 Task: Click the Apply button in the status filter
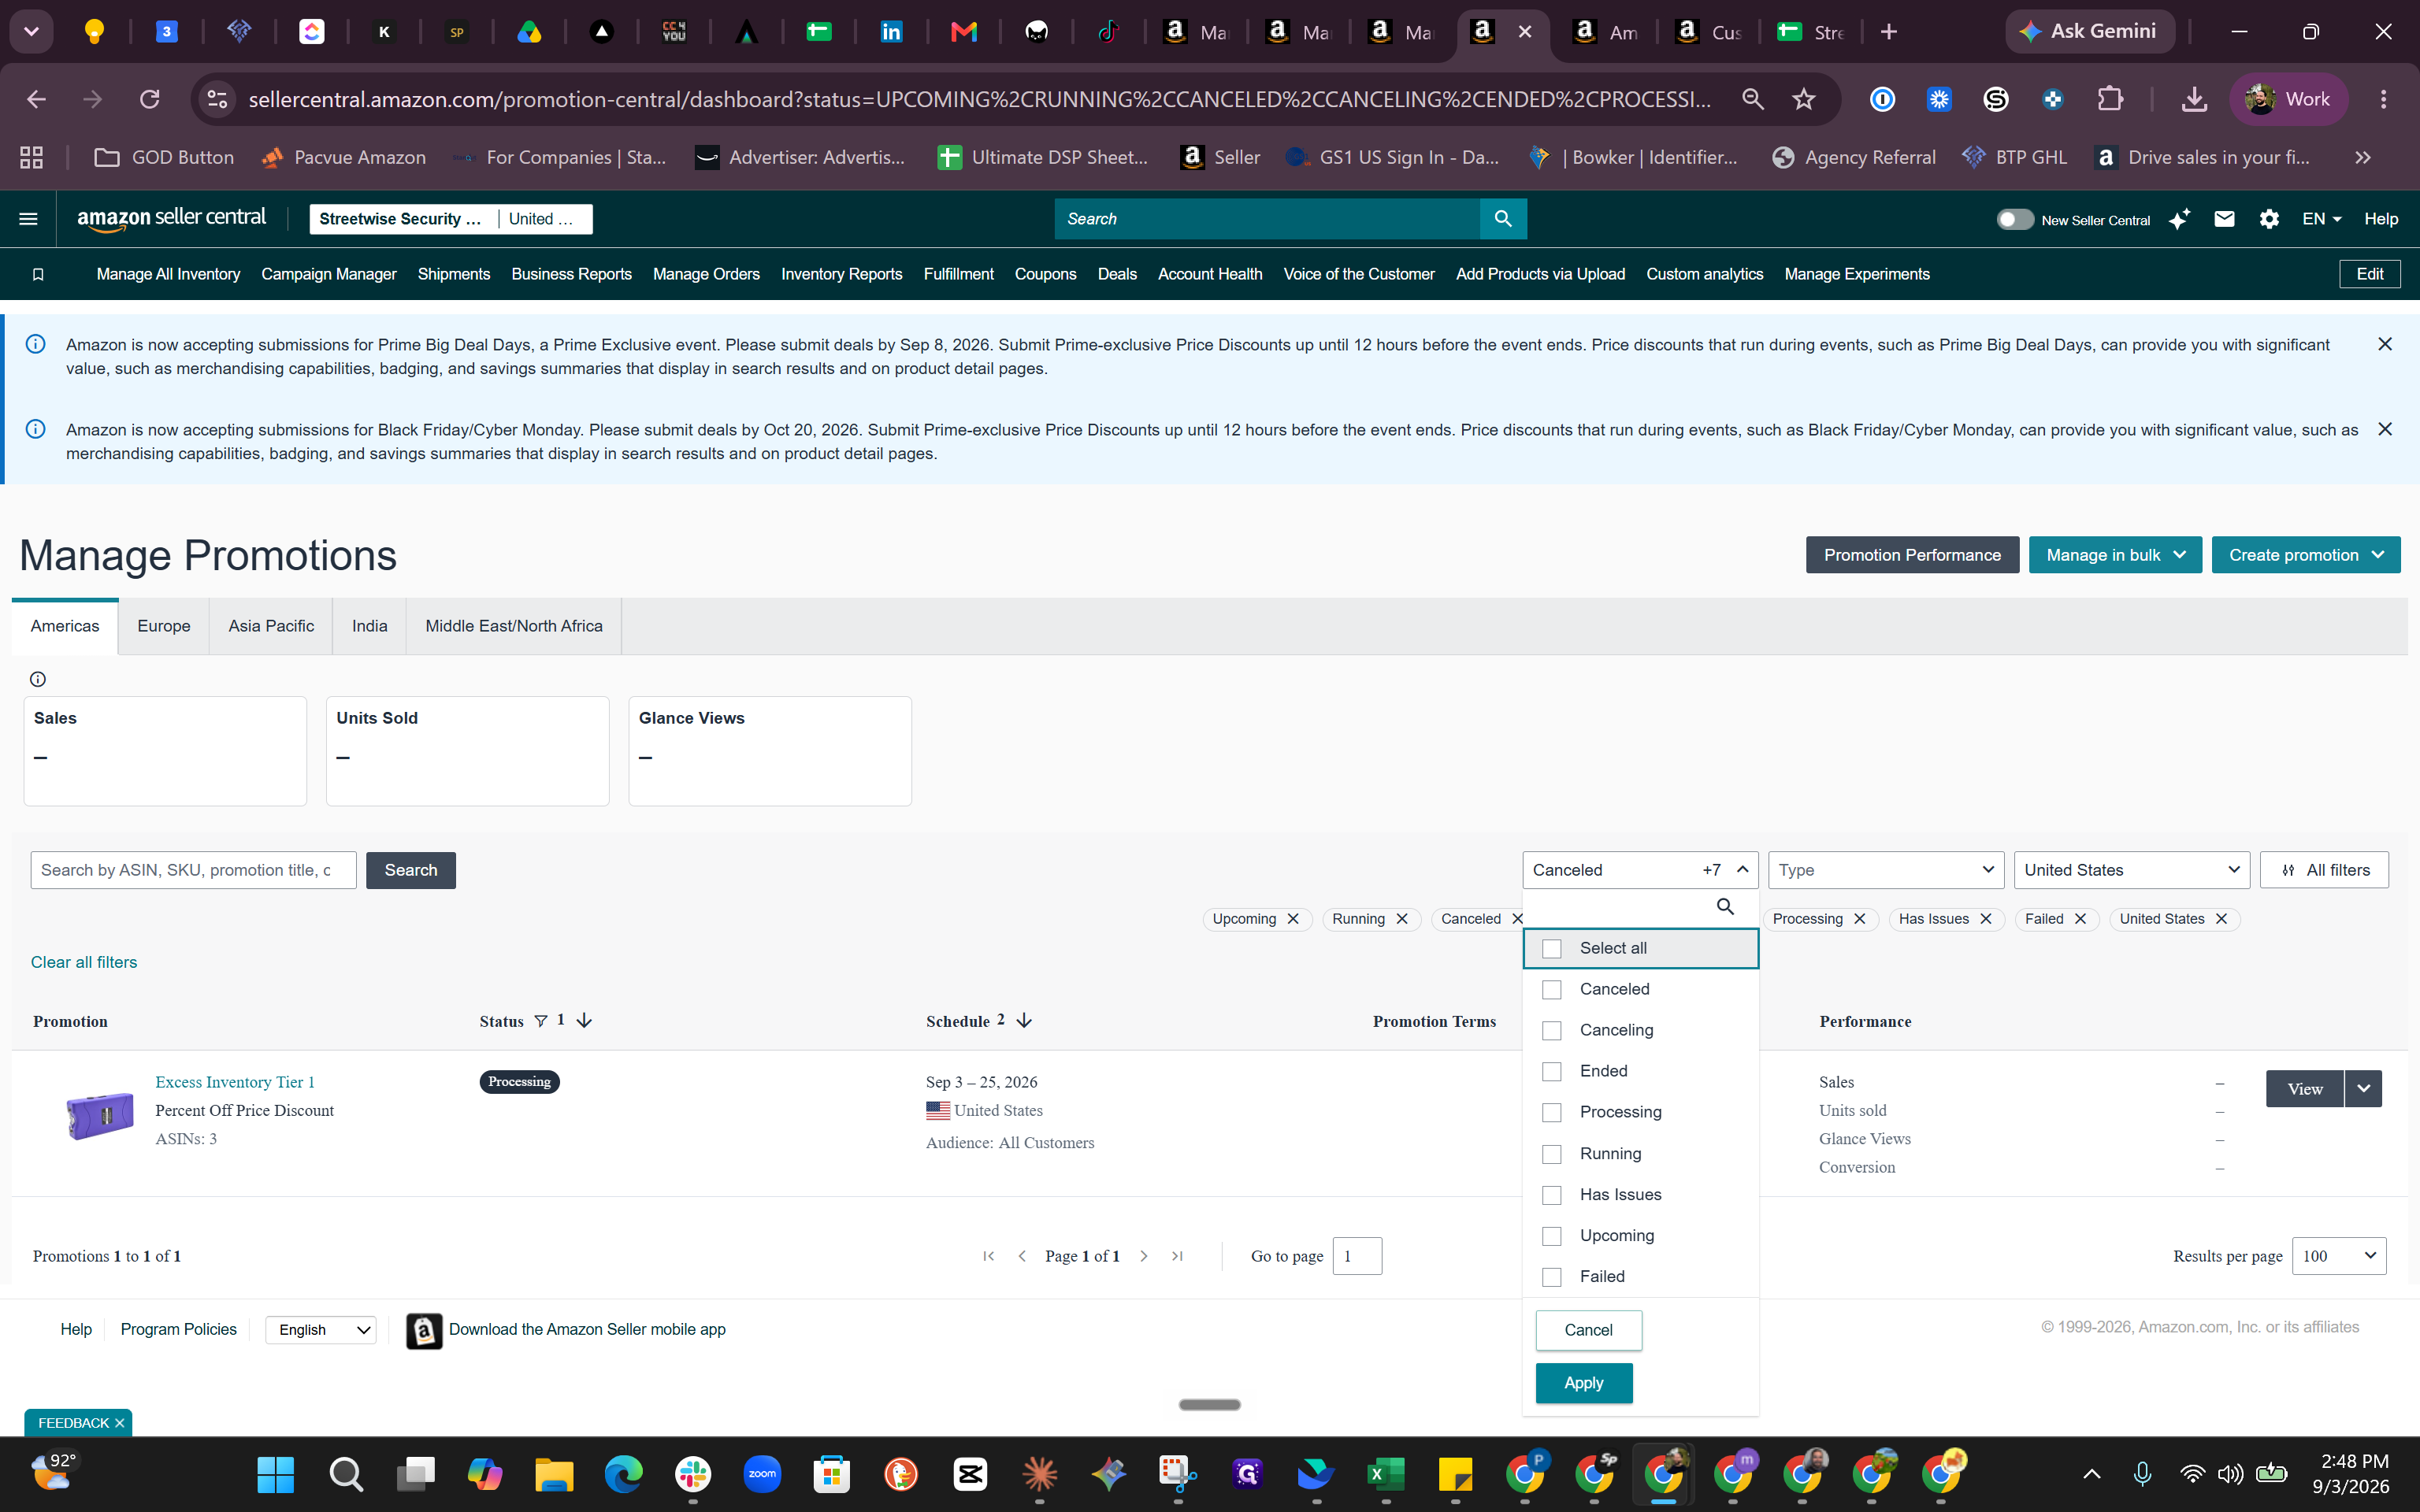[x=1584, y=1383]
